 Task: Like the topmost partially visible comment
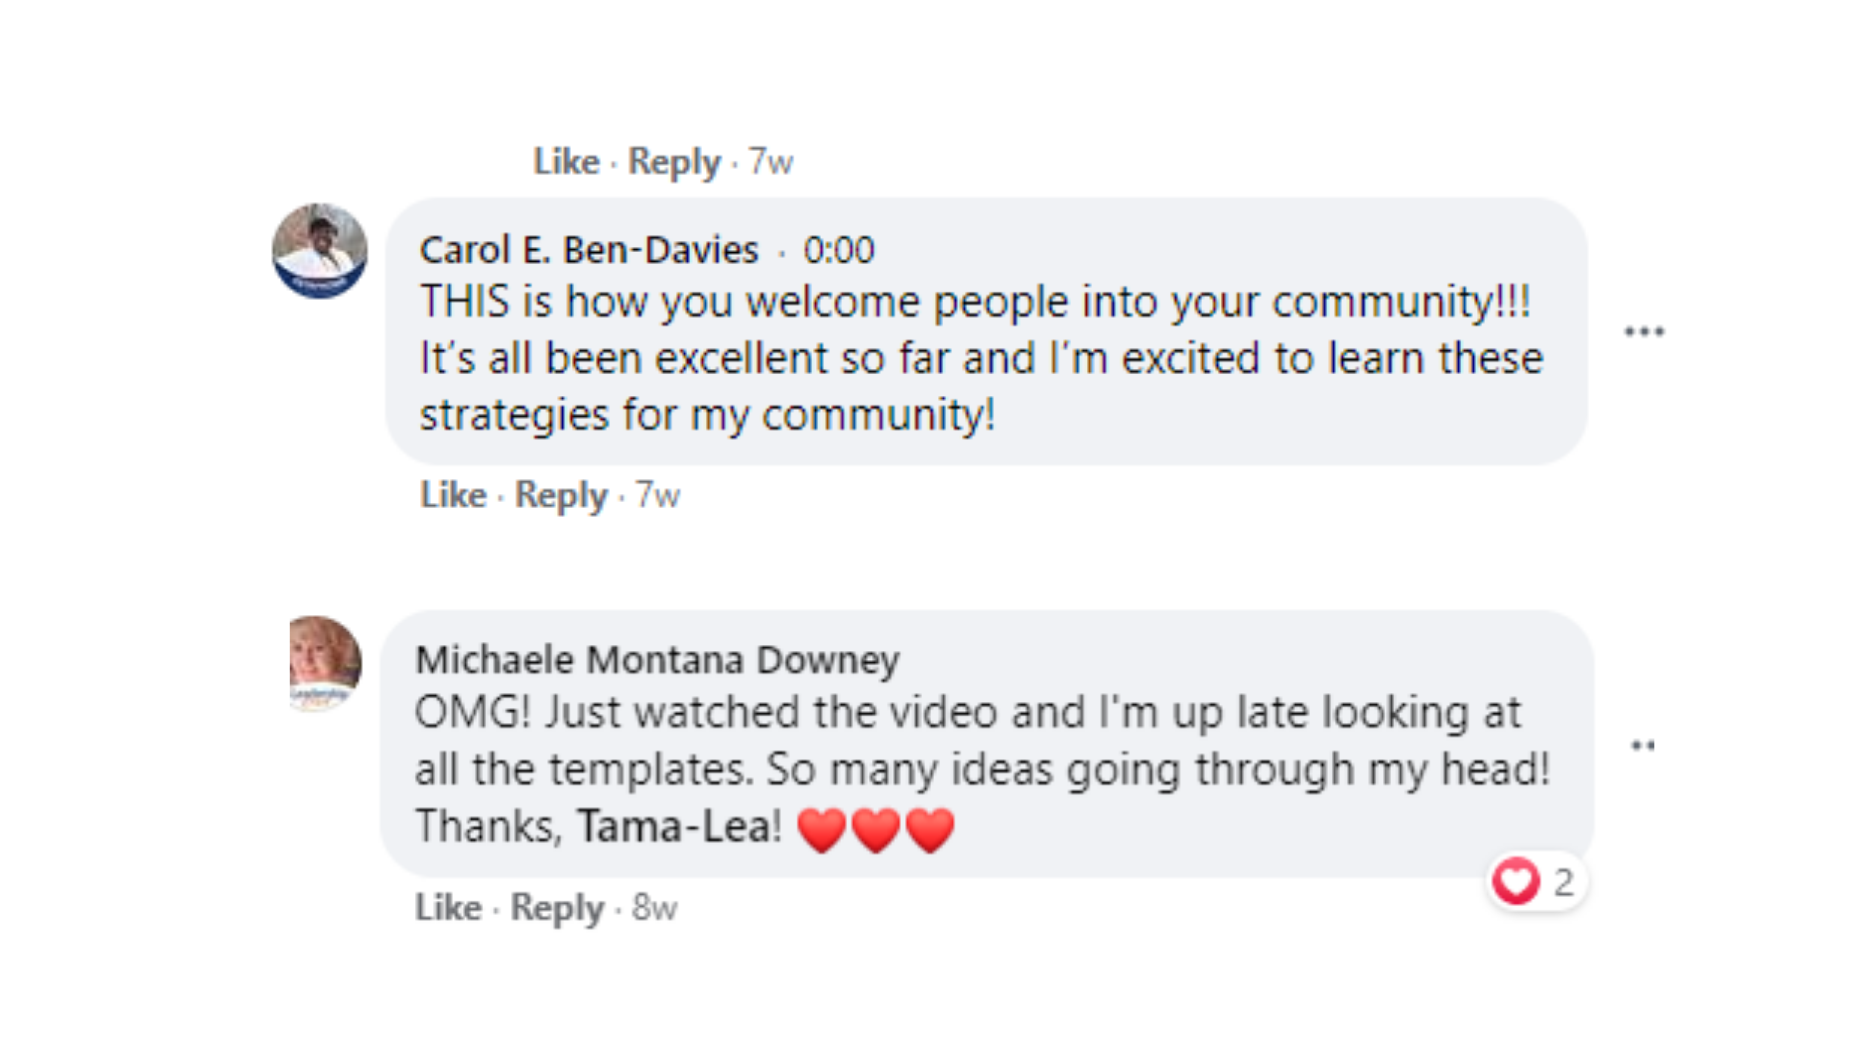(x=566, y=162)
